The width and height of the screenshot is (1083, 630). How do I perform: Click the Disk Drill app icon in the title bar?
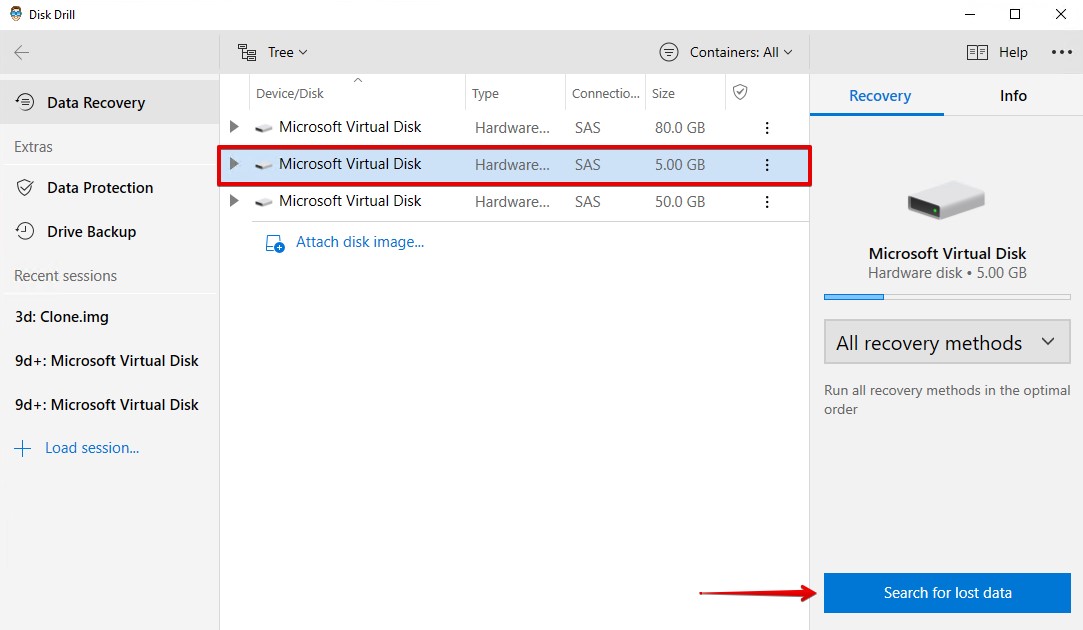coord(16,14)
